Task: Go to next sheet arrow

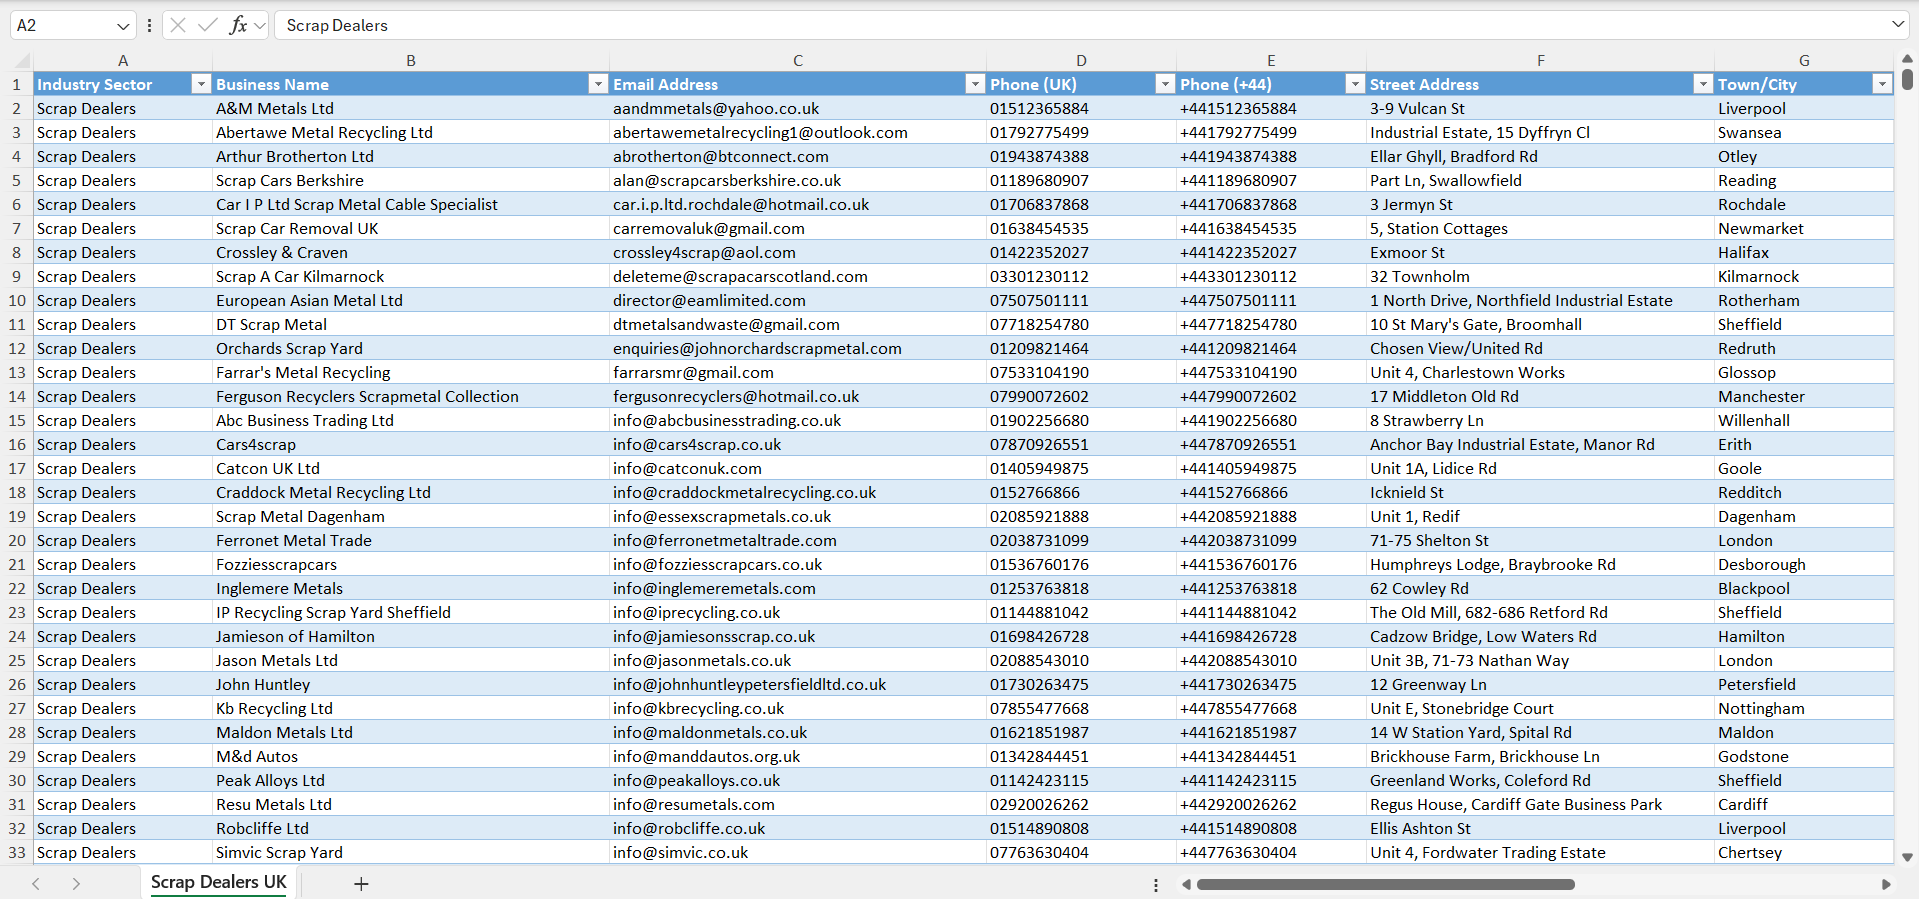Action: 76,884
